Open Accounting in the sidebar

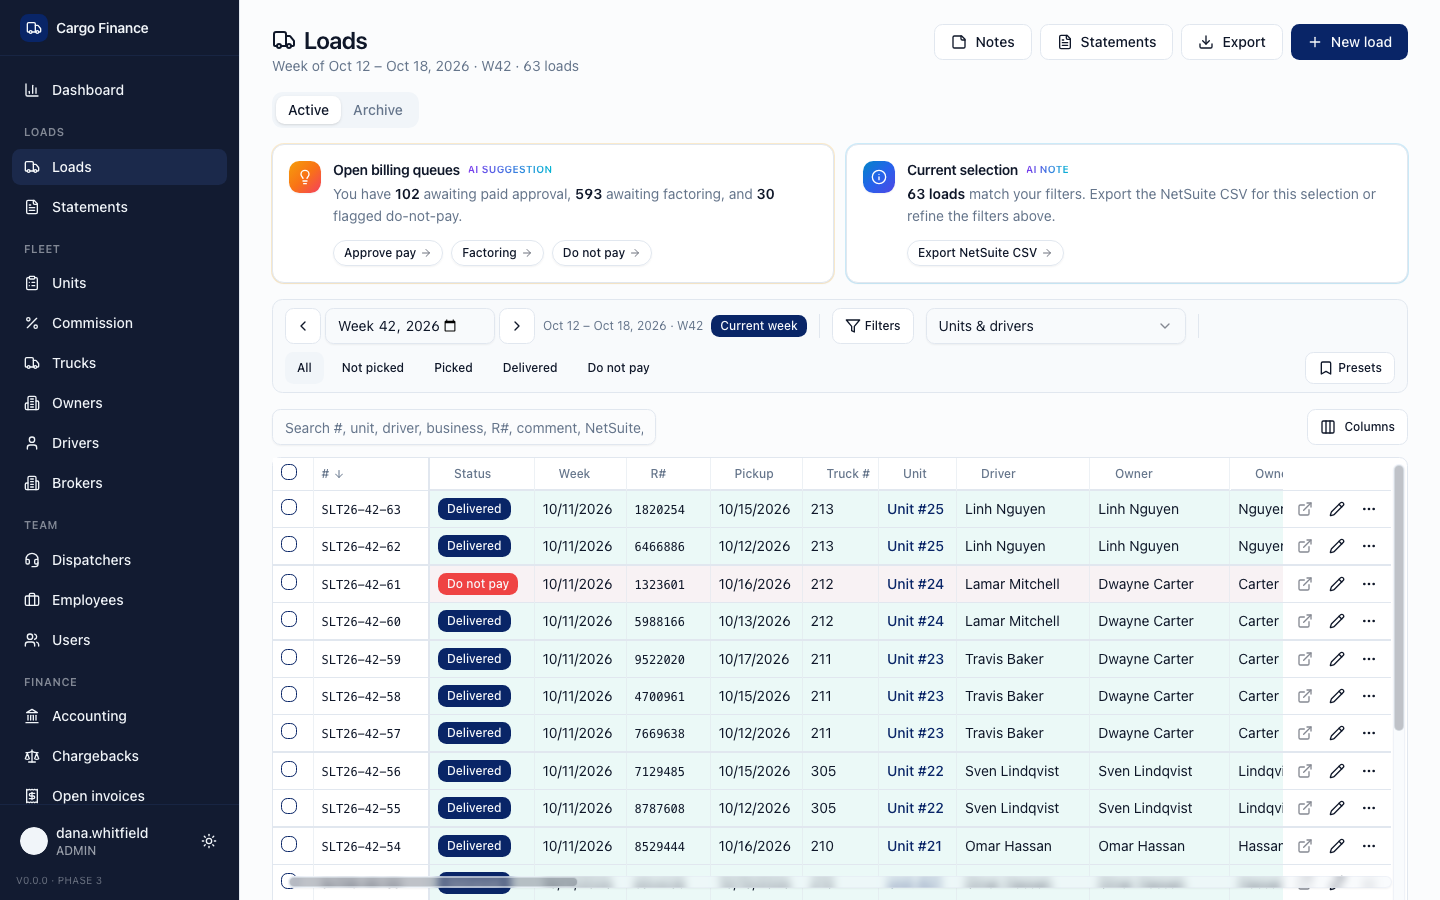pos(119,716)
